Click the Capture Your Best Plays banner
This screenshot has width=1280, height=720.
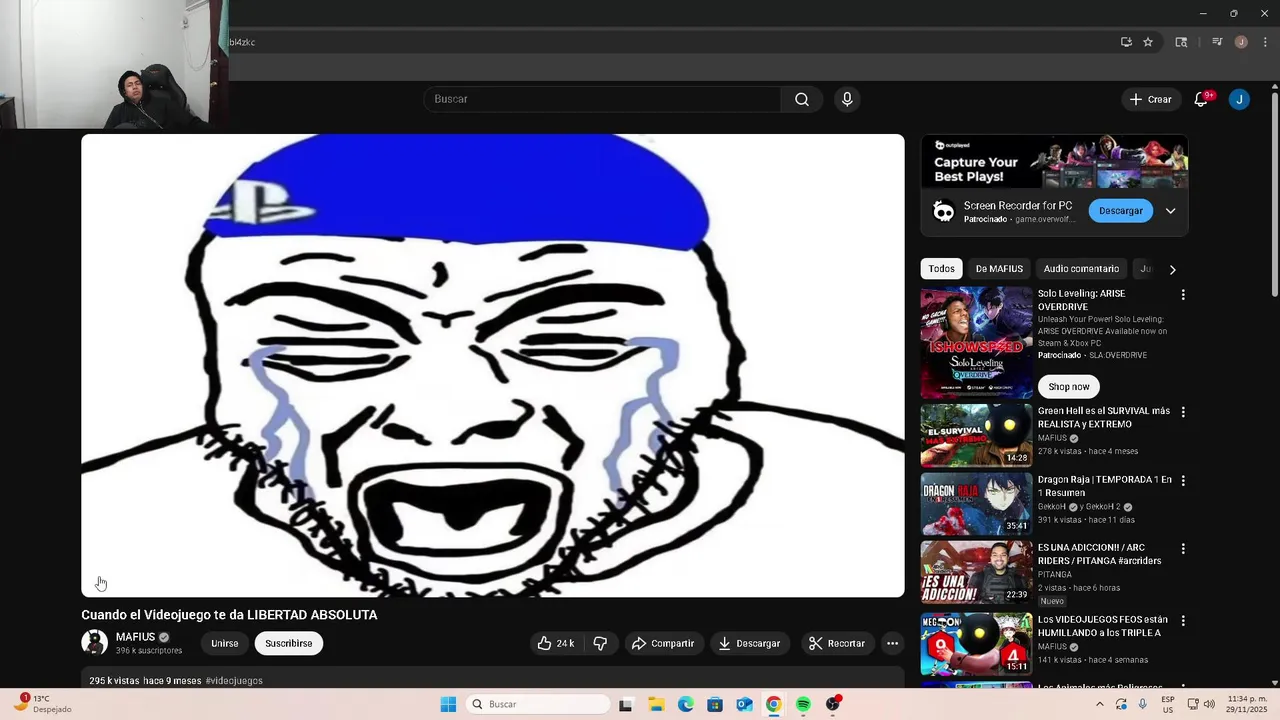[x=1054, y=162]
